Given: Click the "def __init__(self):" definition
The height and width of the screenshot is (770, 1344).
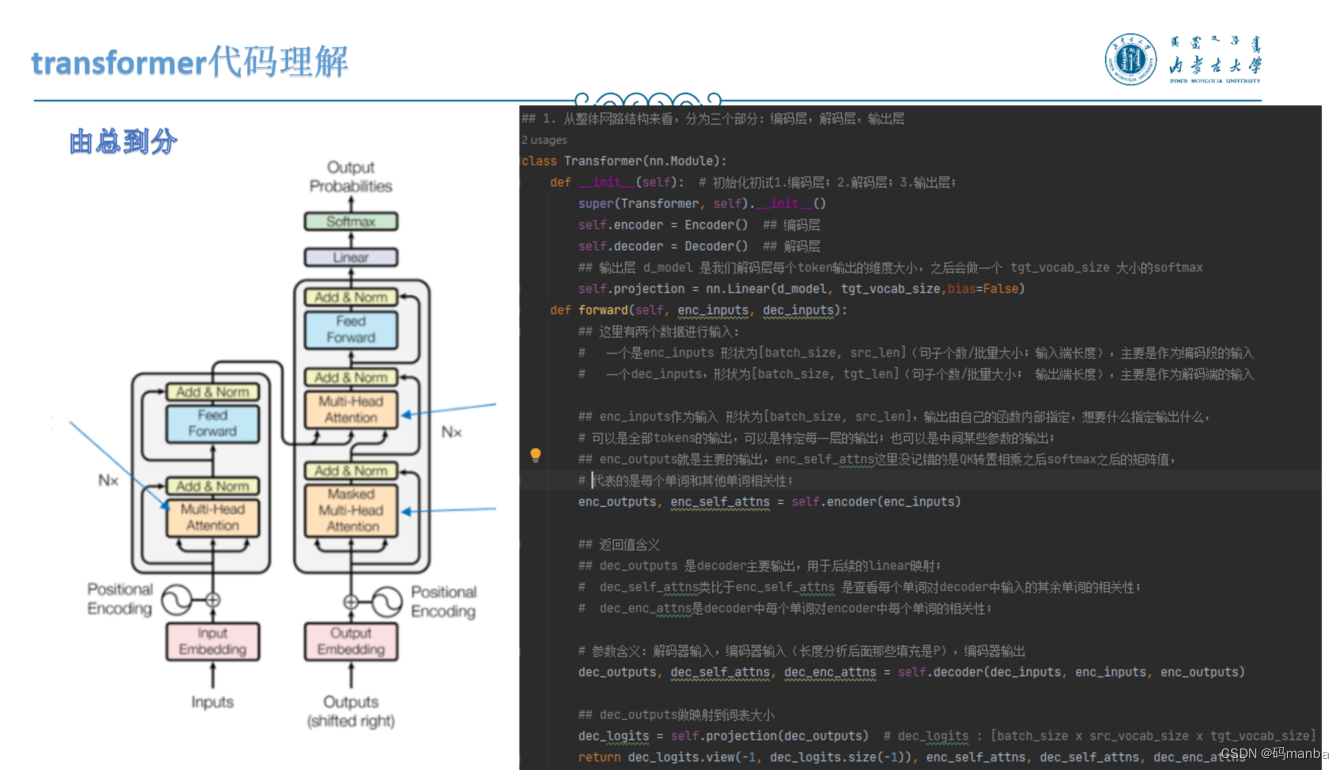Looking at the screenshot, I should [x=617, y=182].
